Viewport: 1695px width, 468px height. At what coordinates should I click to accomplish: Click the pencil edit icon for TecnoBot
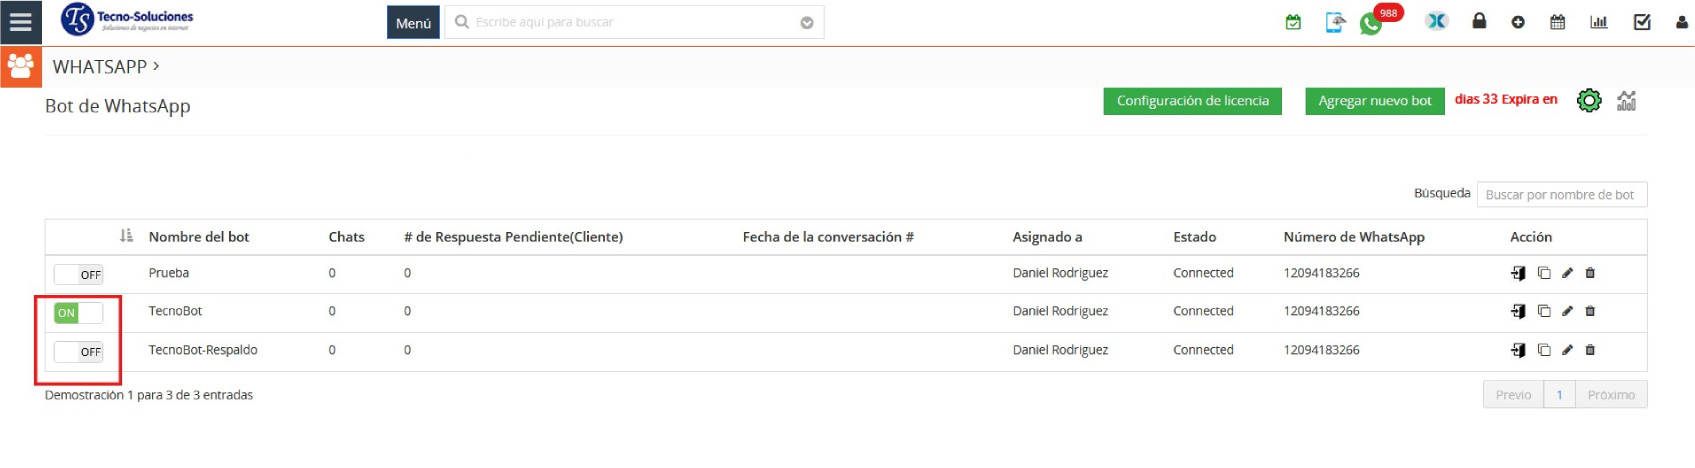coord(1567,312)
